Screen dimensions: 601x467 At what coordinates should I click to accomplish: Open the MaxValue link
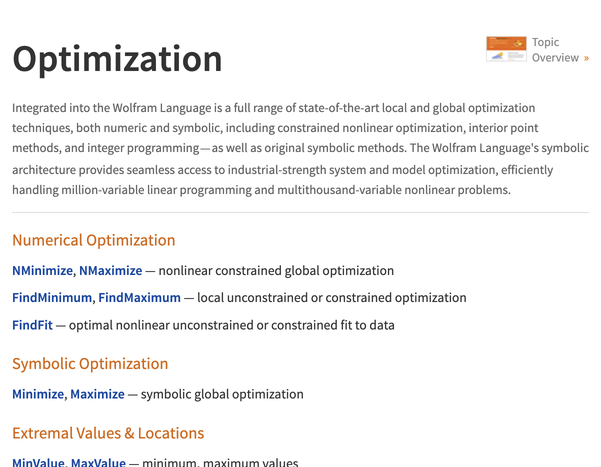98,462
